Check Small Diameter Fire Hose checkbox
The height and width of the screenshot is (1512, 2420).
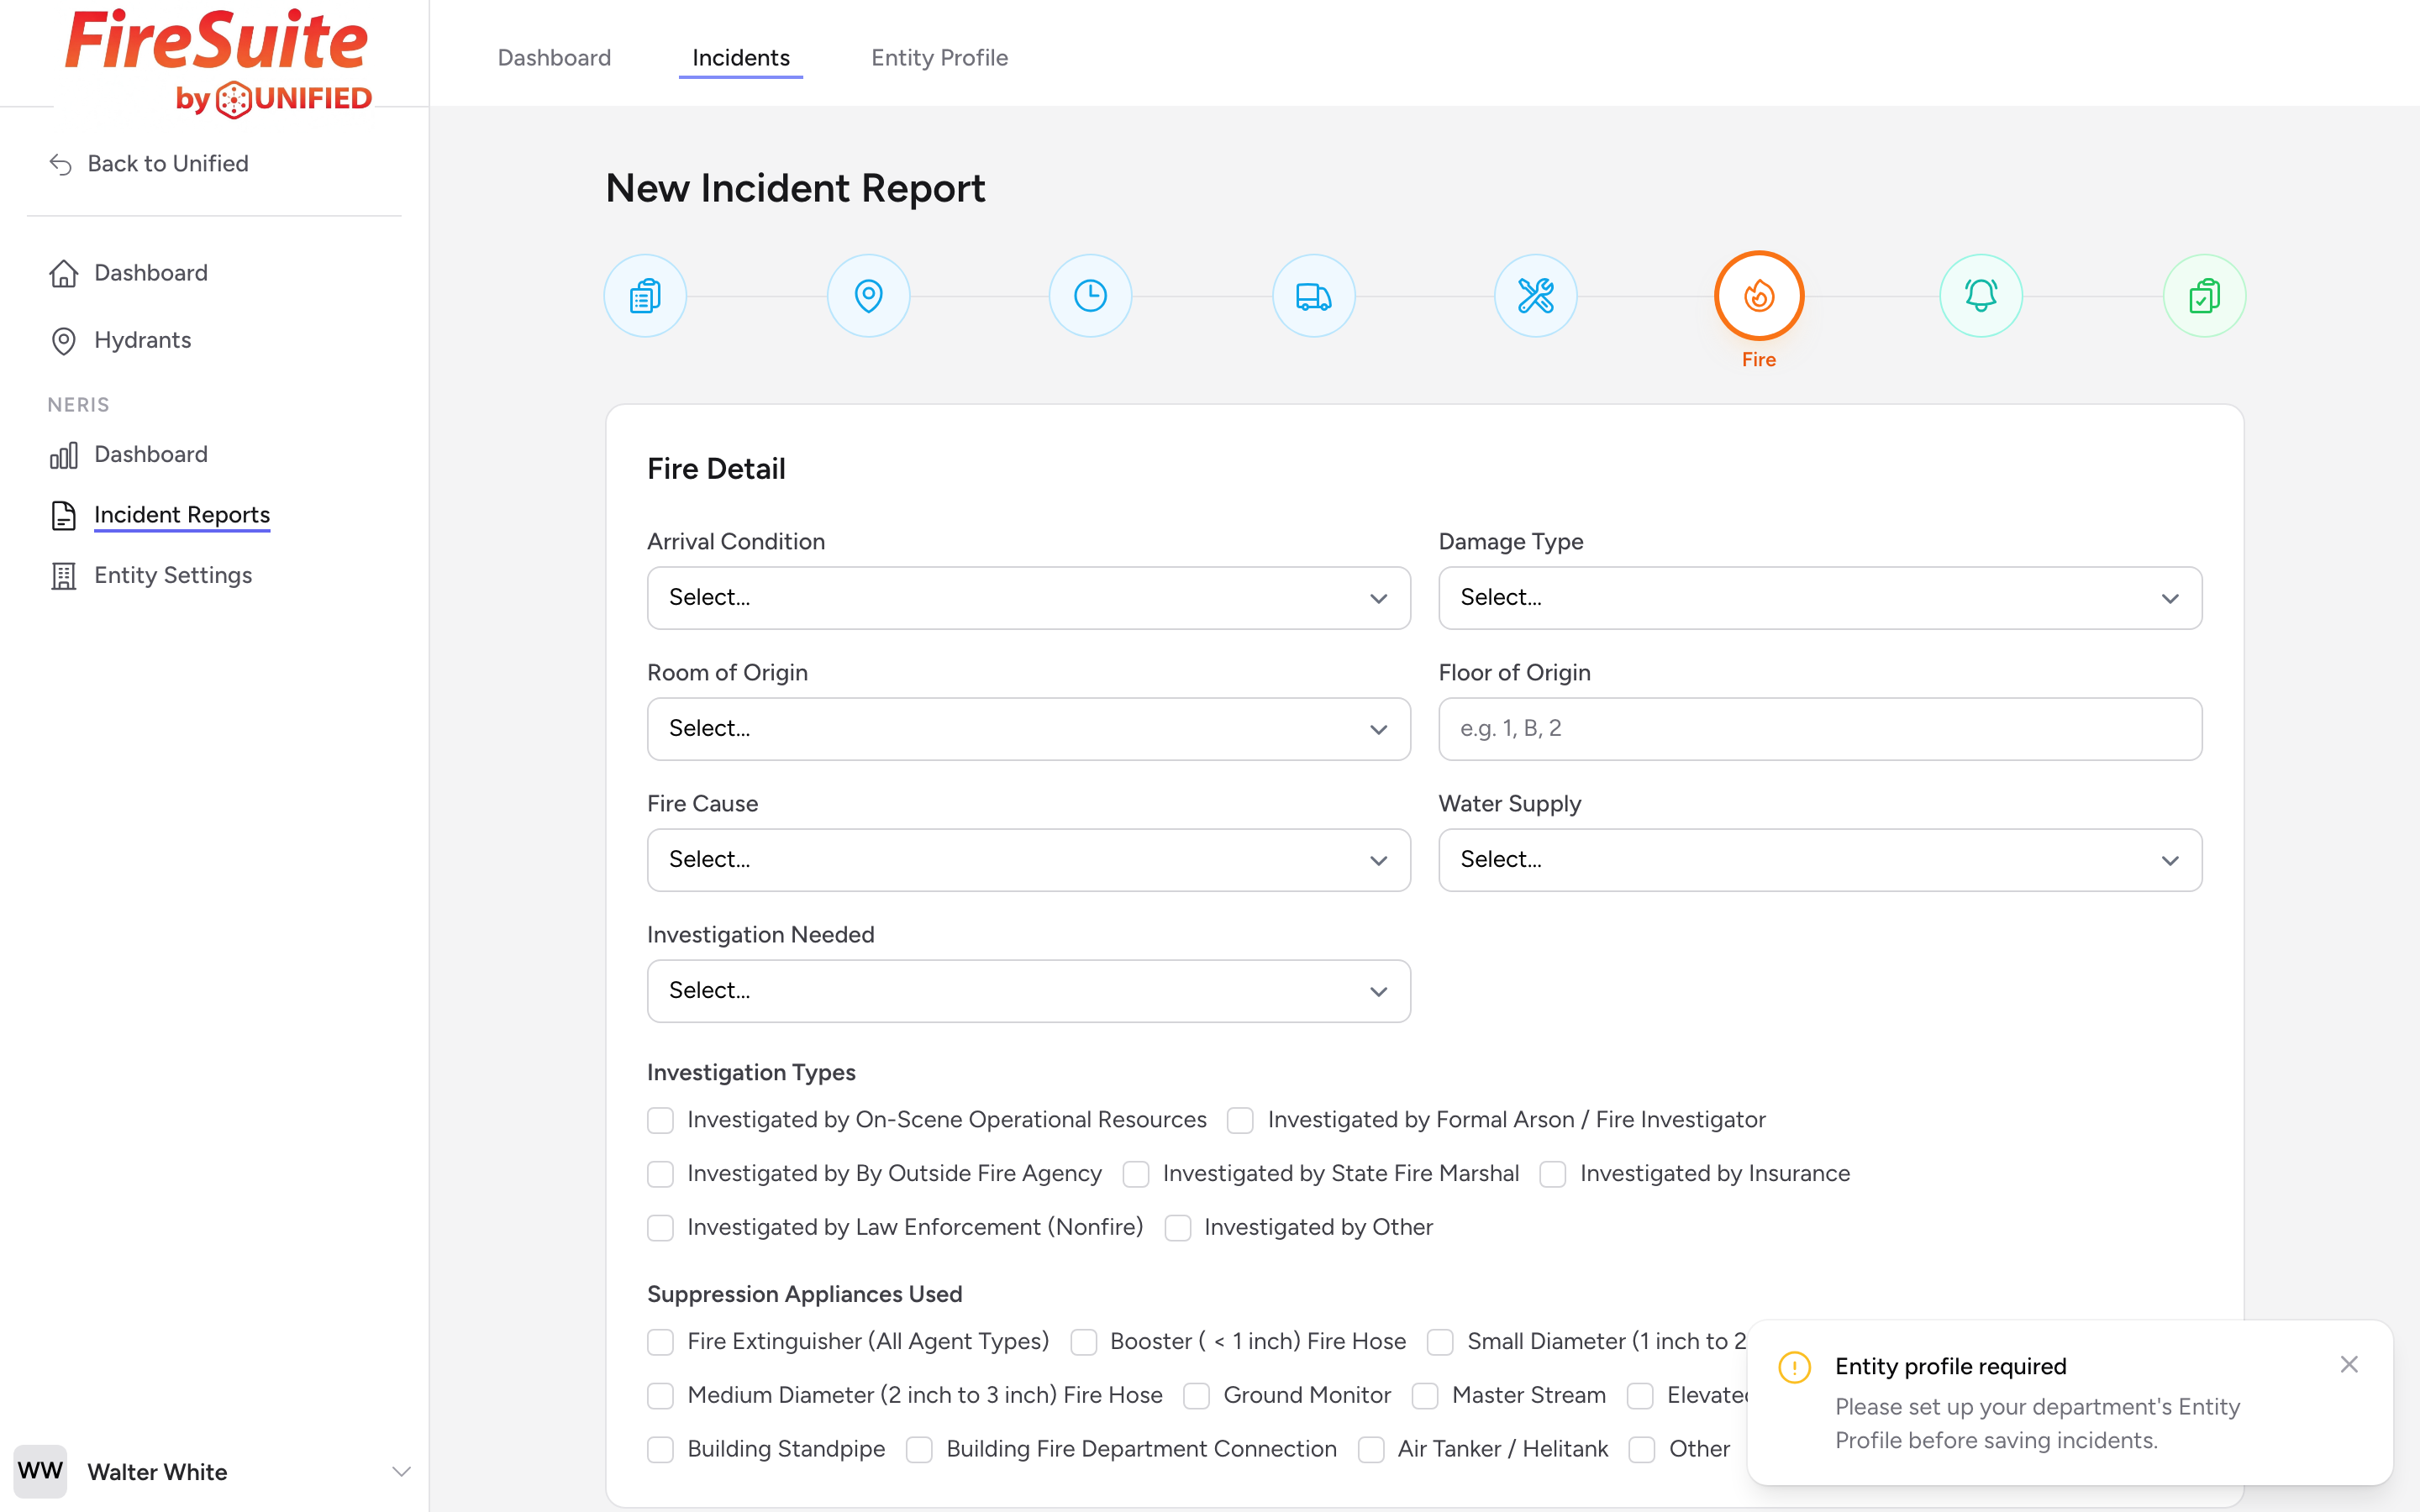coord(1440,1342)
